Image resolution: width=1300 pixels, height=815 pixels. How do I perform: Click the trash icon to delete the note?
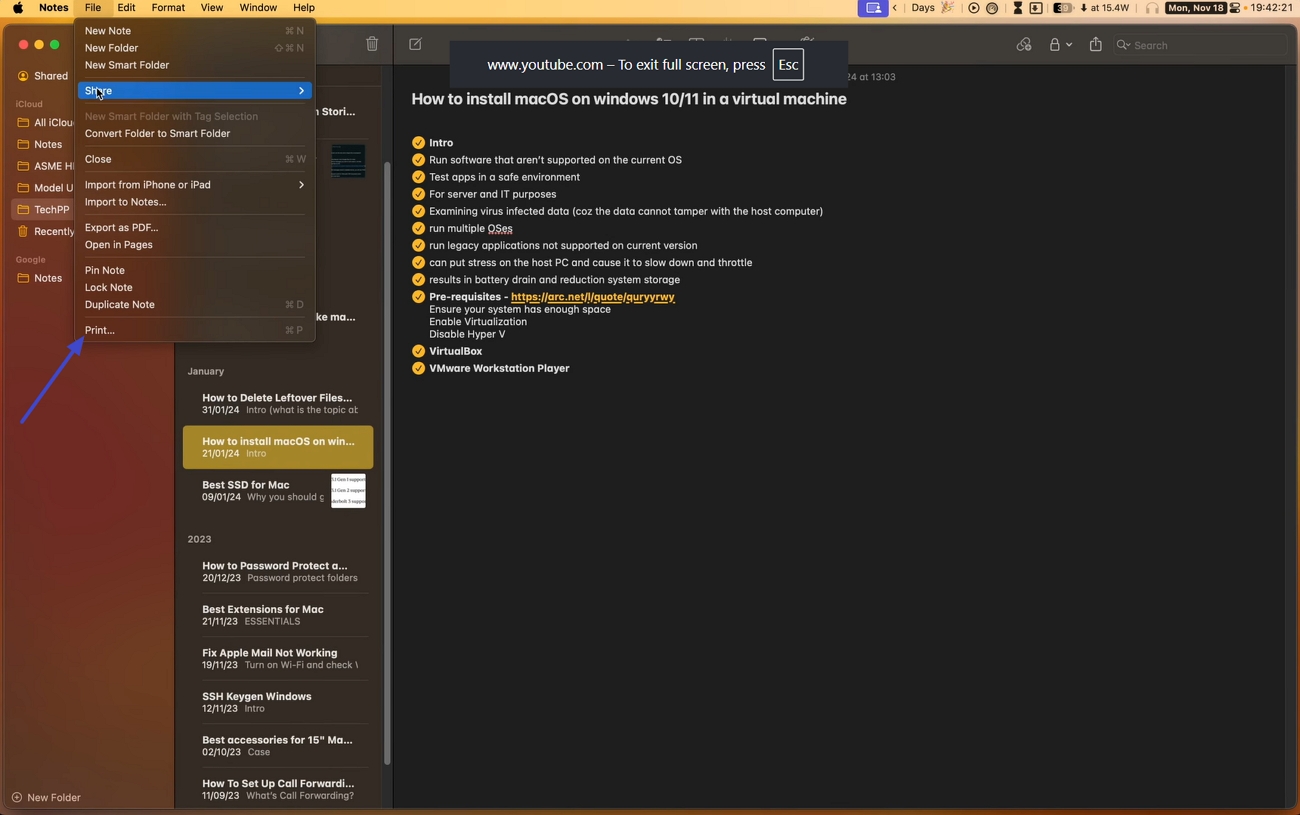click(372, 44)
